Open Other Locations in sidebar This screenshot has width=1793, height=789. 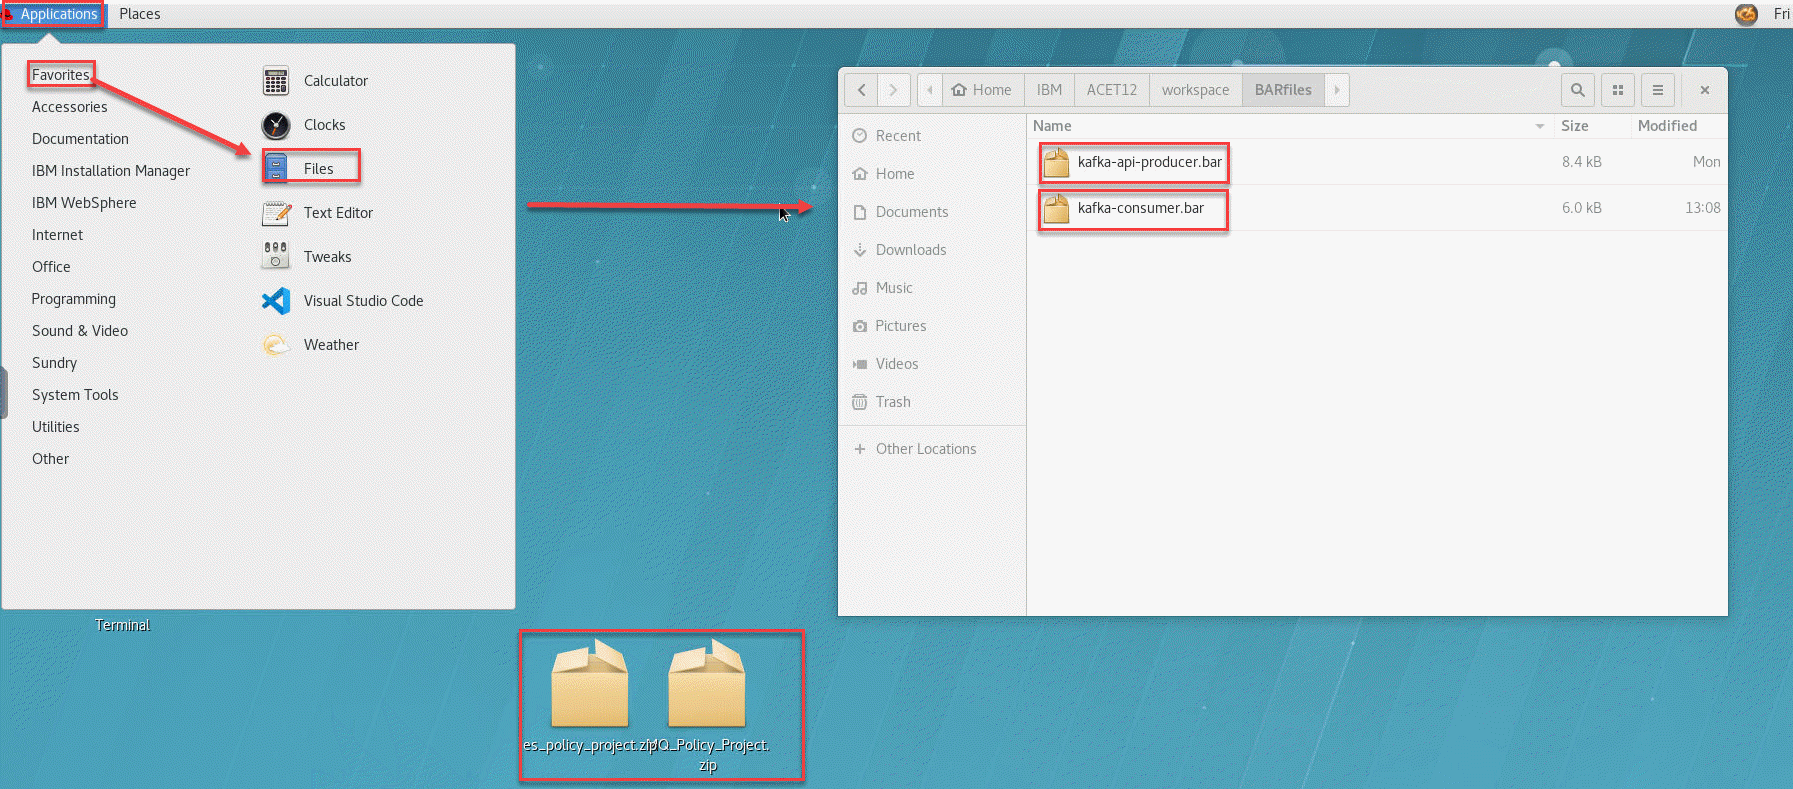925,449
